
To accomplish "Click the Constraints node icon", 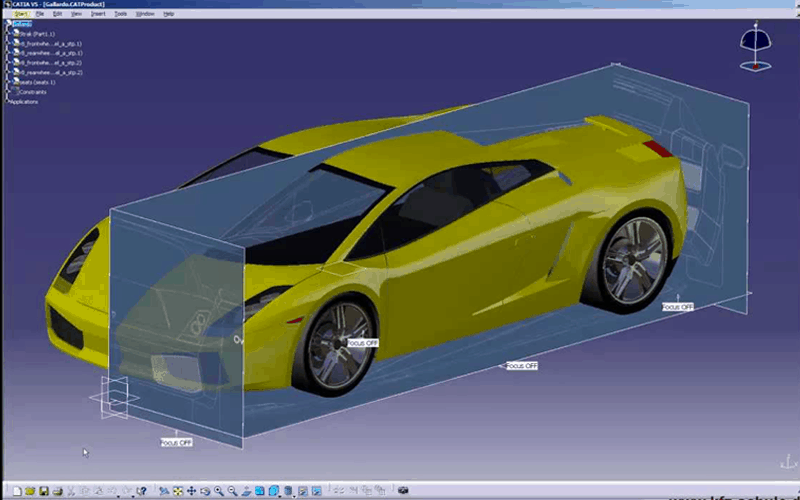I will pyautogui.click(x=15, y=91).
